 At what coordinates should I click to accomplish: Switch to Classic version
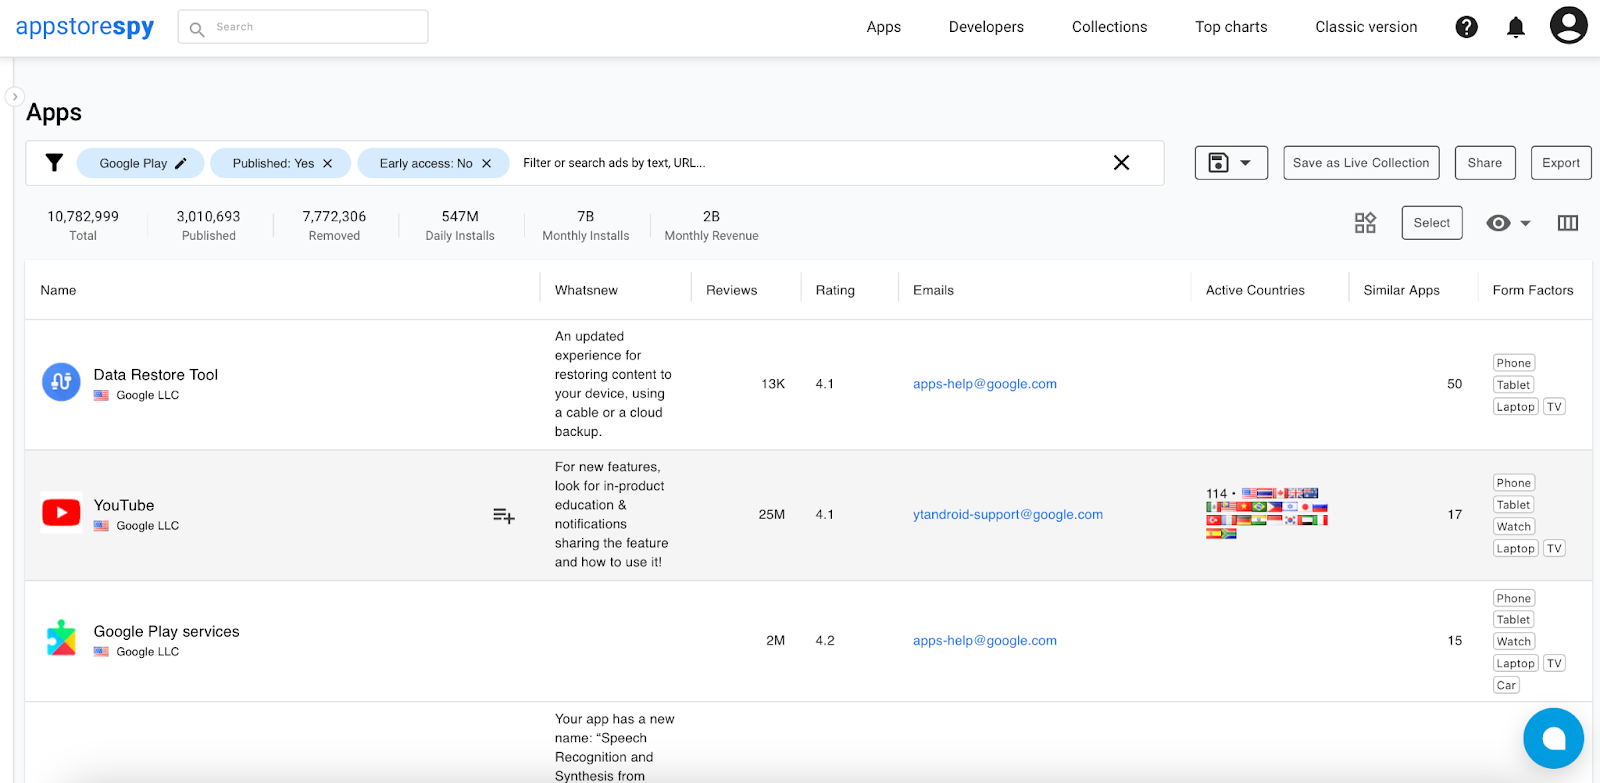pyautogui.click(x=1366, y=27)
